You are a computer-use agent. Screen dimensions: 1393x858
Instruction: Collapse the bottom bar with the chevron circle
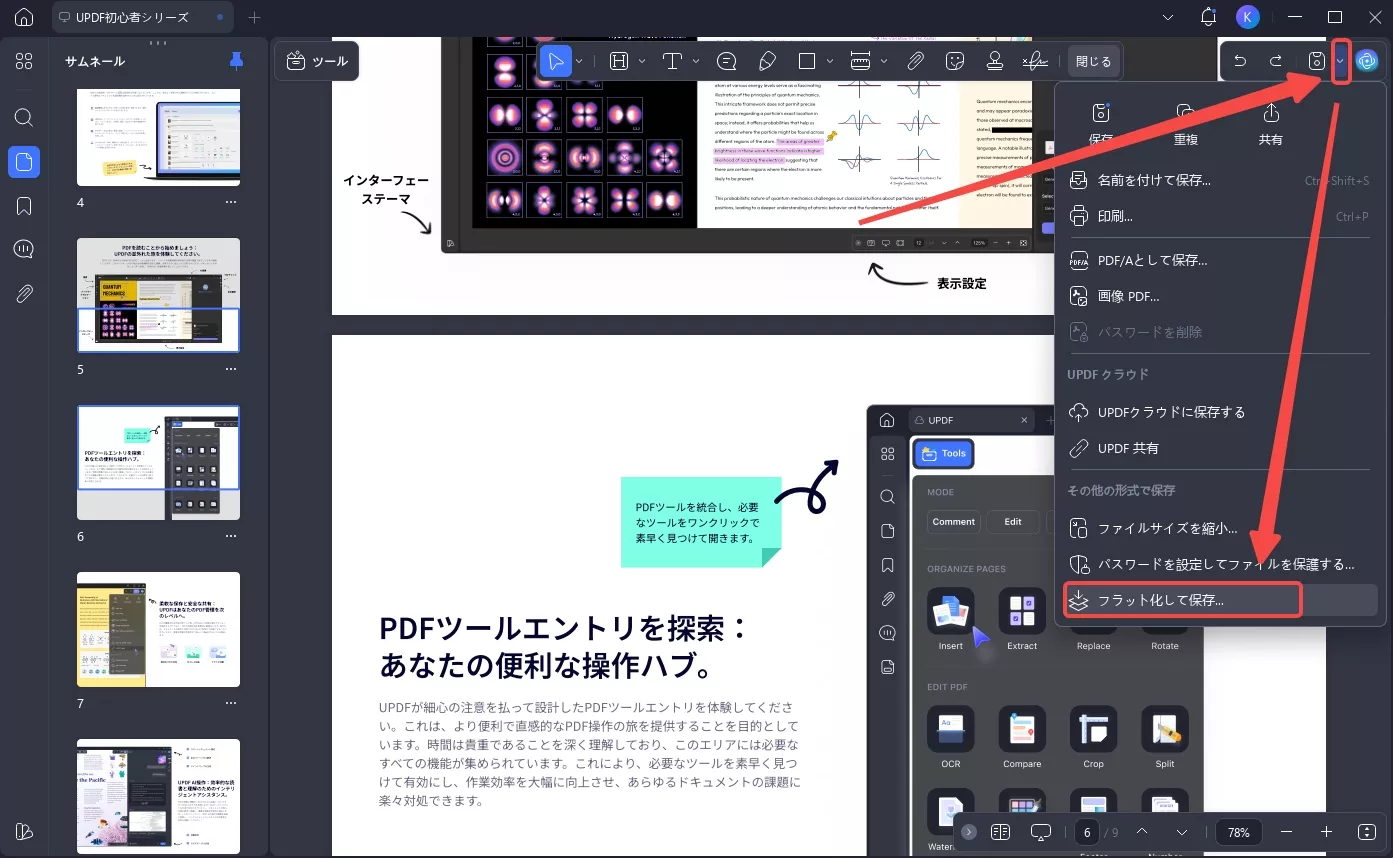tap(969, 832)
